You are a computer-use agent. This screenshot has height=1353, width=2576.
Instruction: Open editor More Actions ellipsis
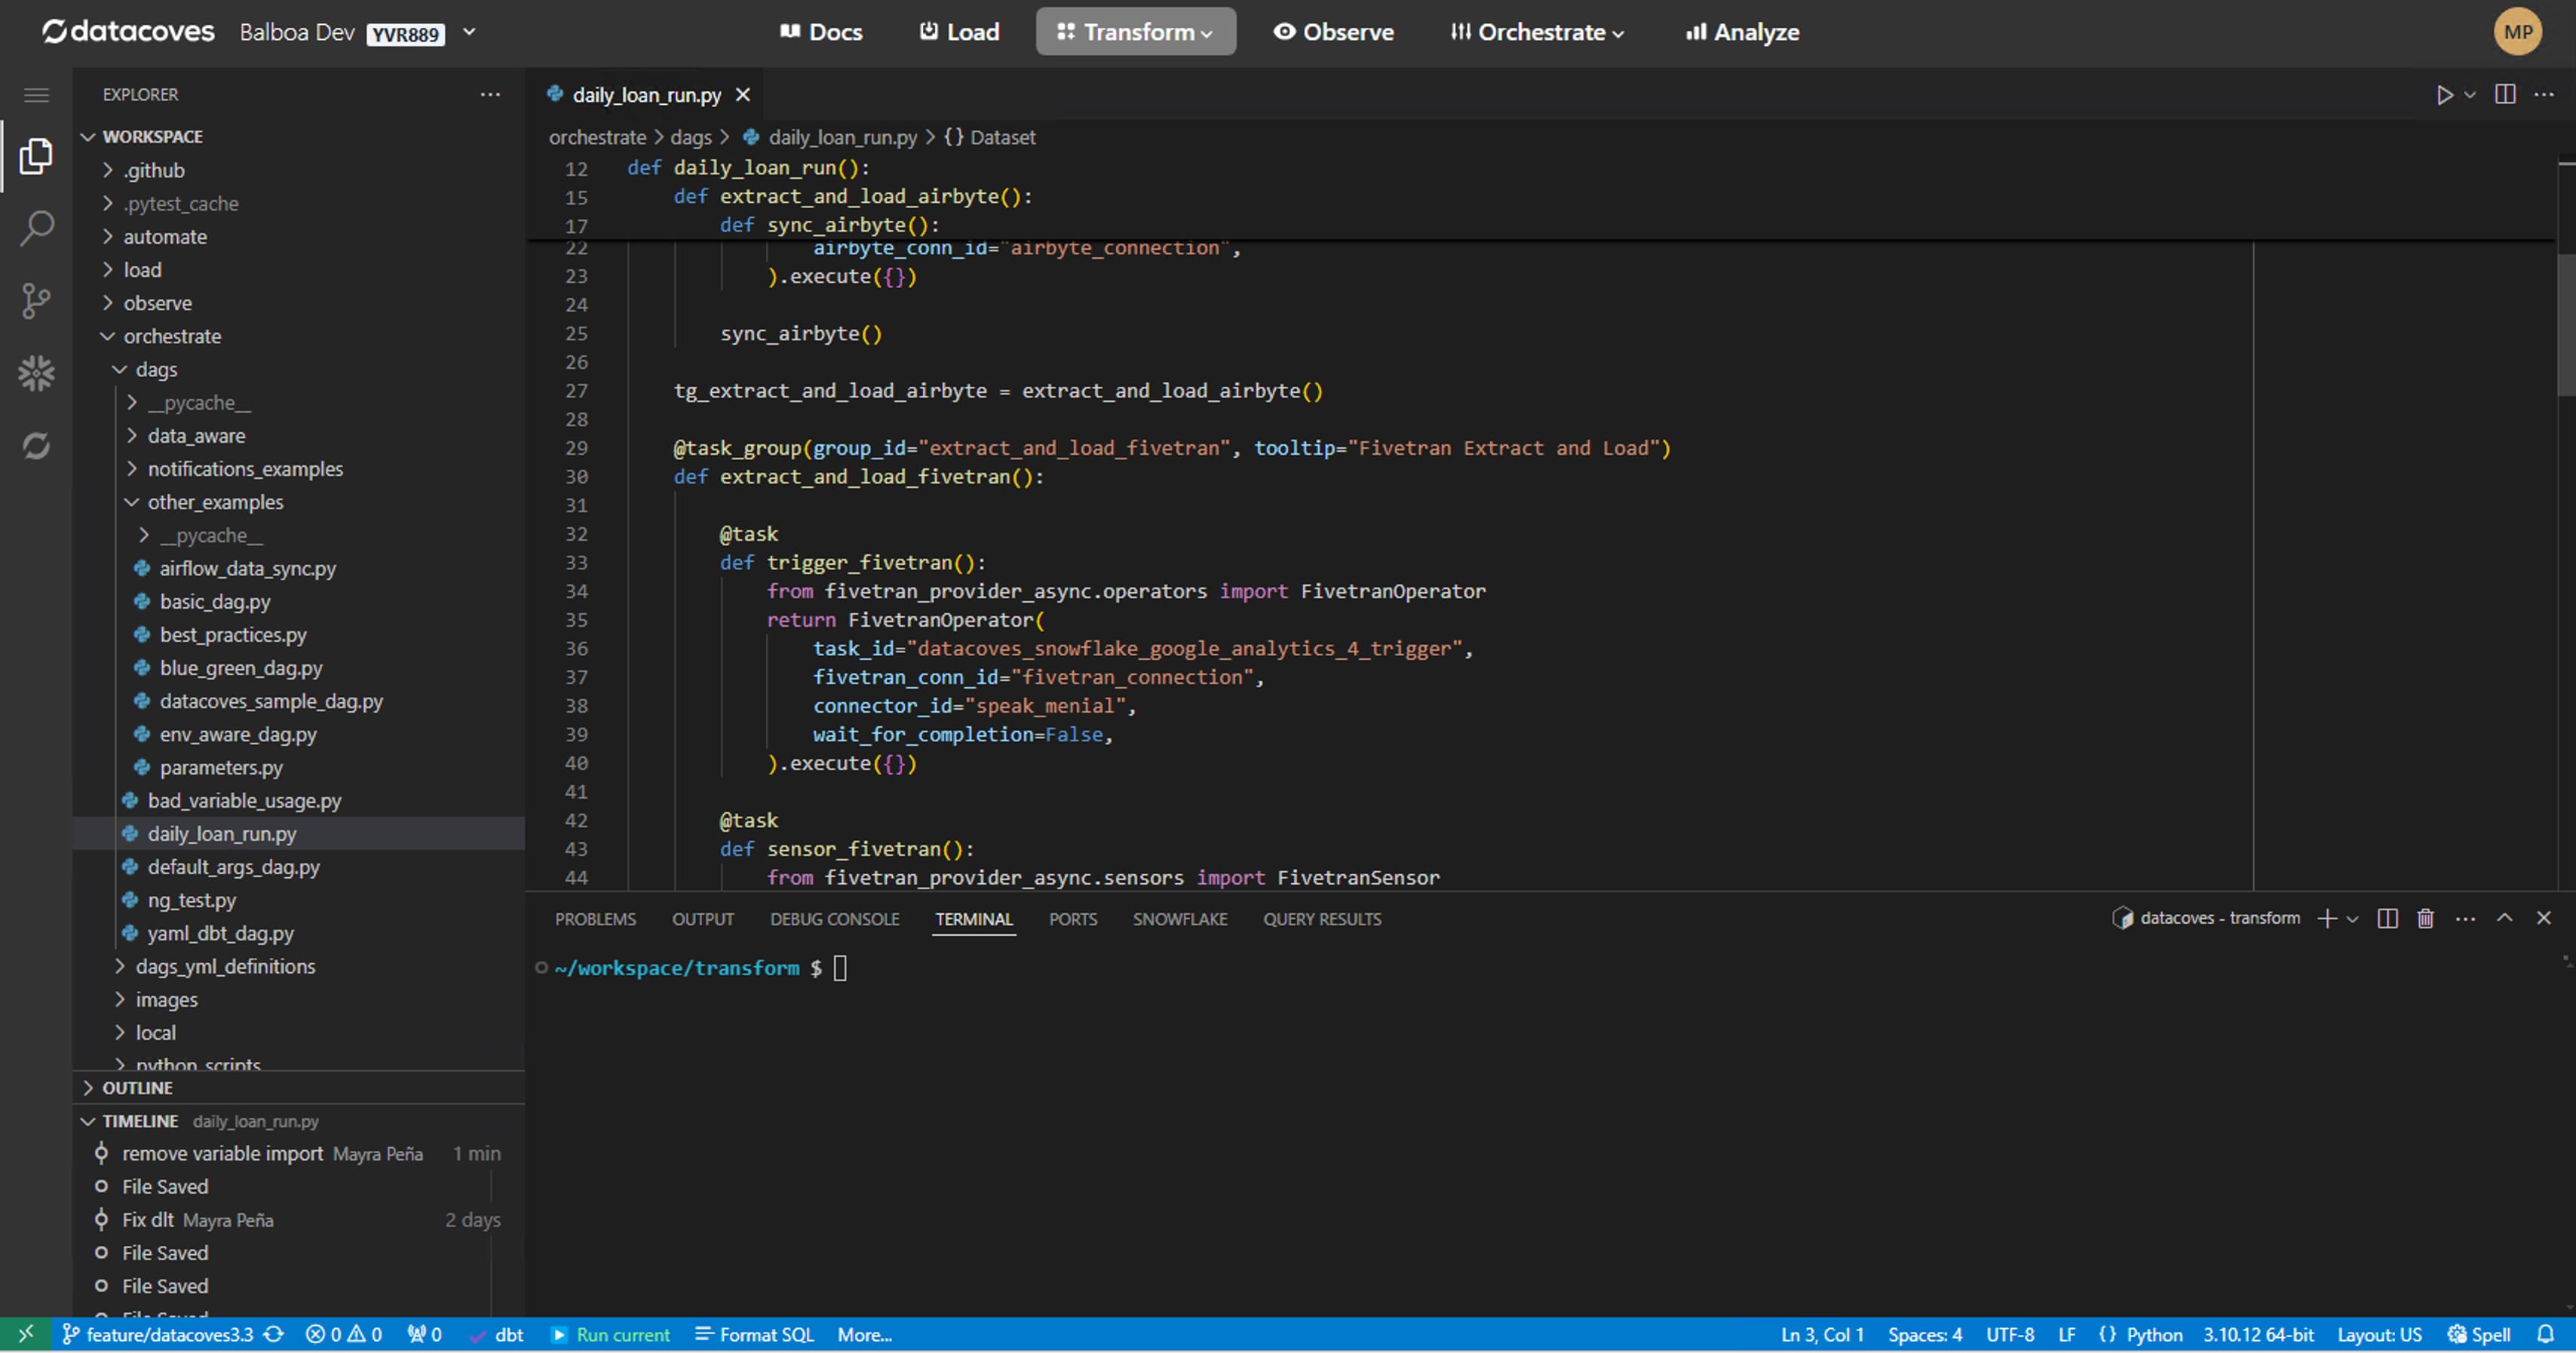[2544, 94]
